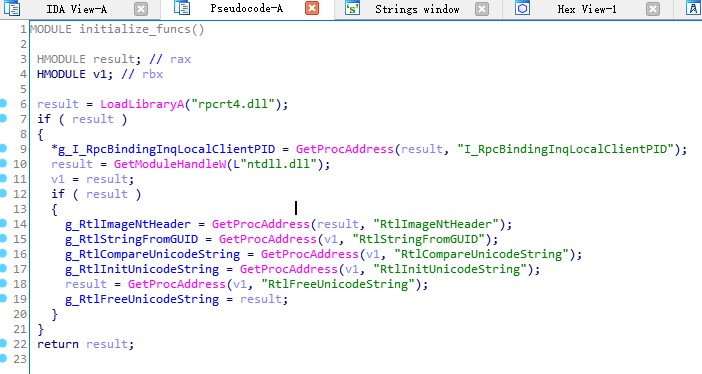The width and height of the screenshot is (702, 374).
Task: Click the "RtlImageNtHeader" string literal
Action: point(436,224)
